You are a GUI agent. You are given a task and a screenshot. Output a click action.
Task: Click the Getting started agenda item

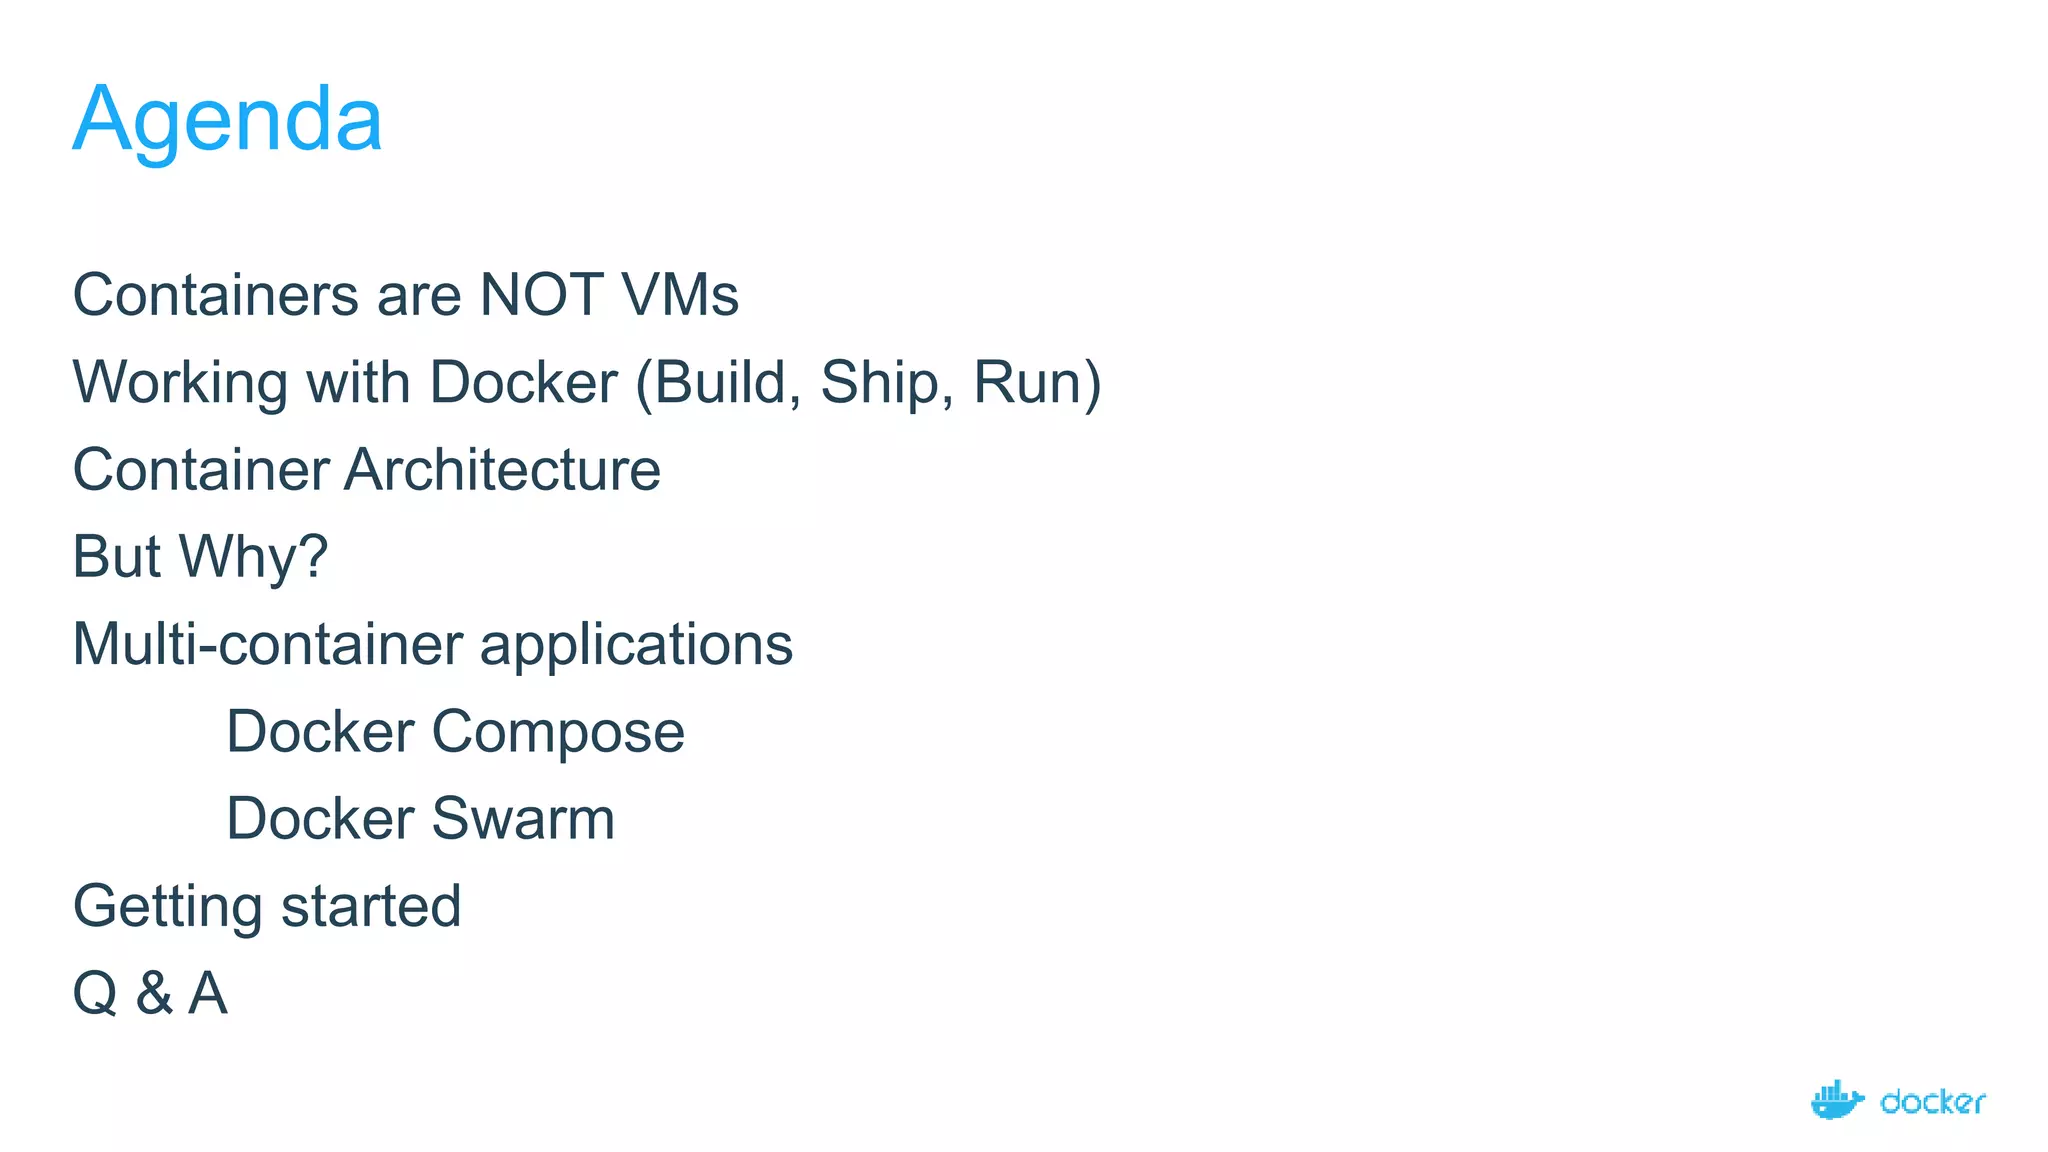(267, 906)
